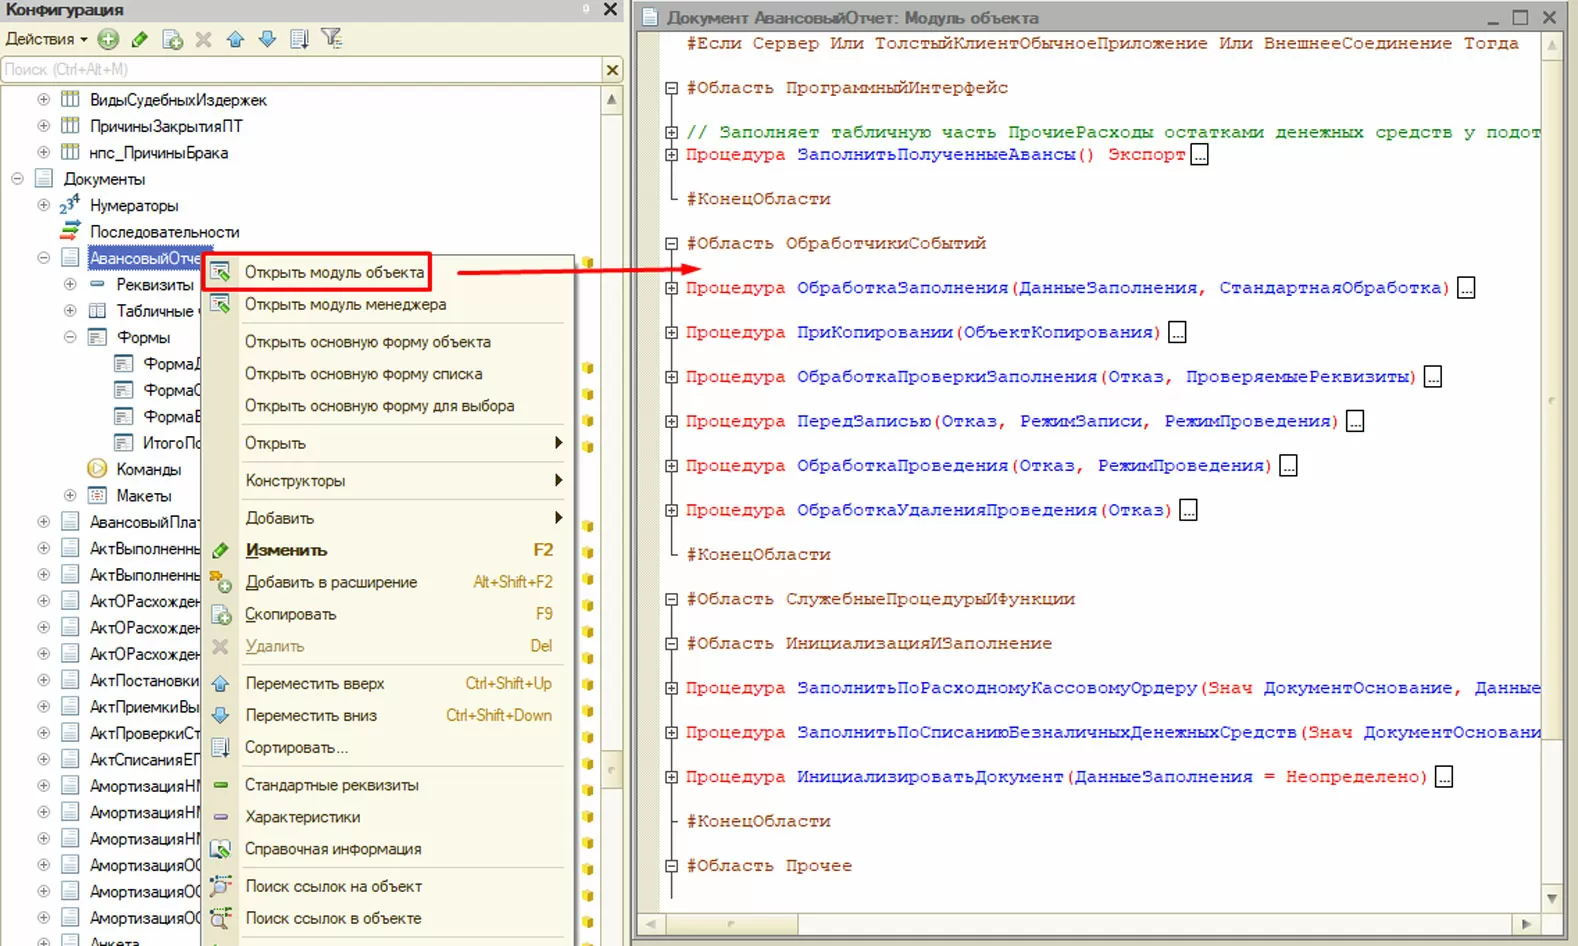Click the pencil Edit icon in toolbar
This screenshot has width=1578, height=946.
click(x=140, y=39)
